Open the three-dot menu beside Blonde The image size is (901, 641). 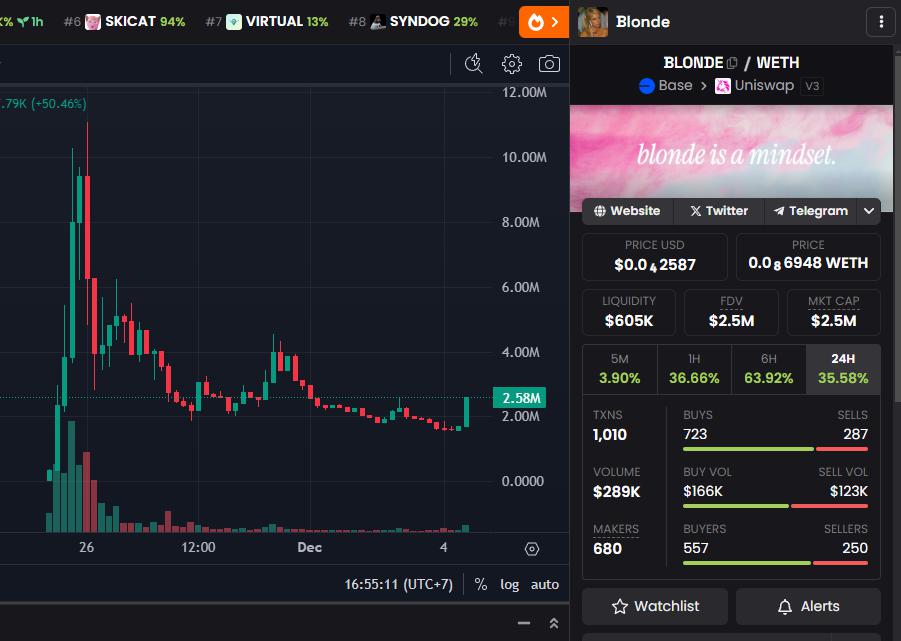881,22
